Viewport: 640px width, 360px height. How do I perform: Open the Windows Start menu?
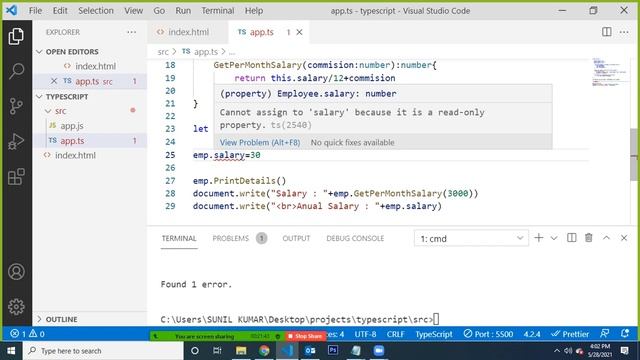pyautogui.click(x=11, y=351)
